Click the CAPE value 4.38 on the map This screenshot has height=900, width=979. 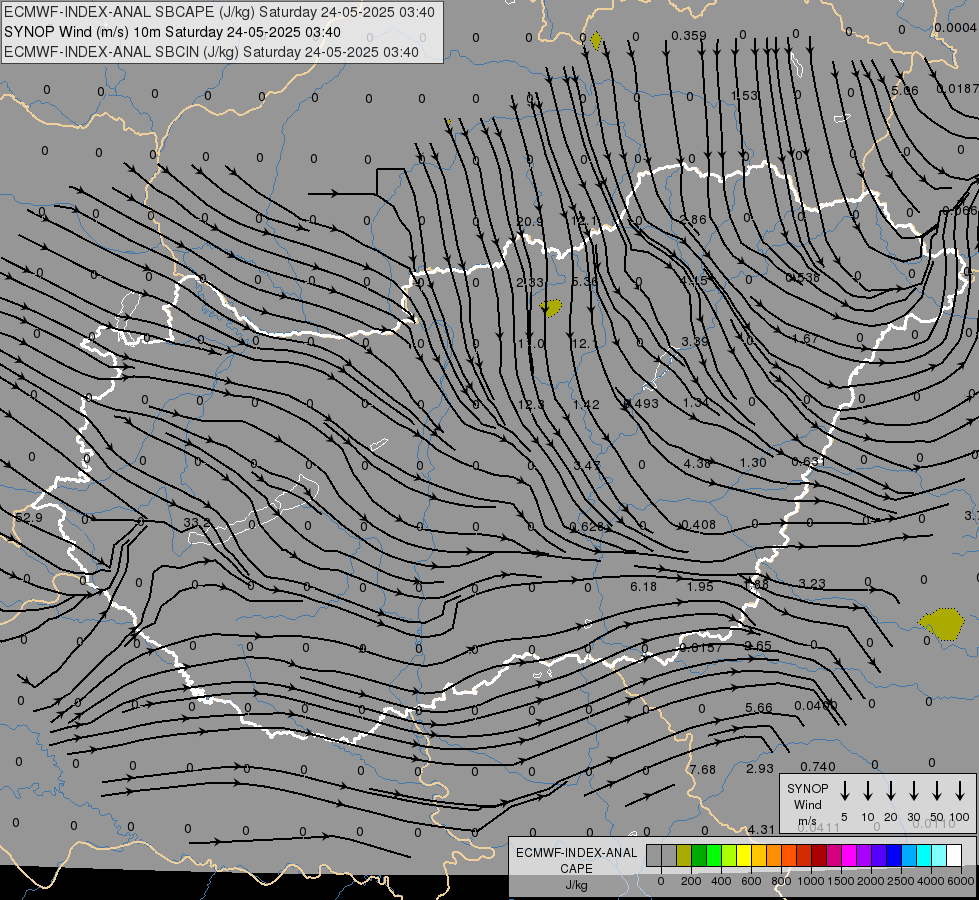pyautogui.click(x=697, y=463)
